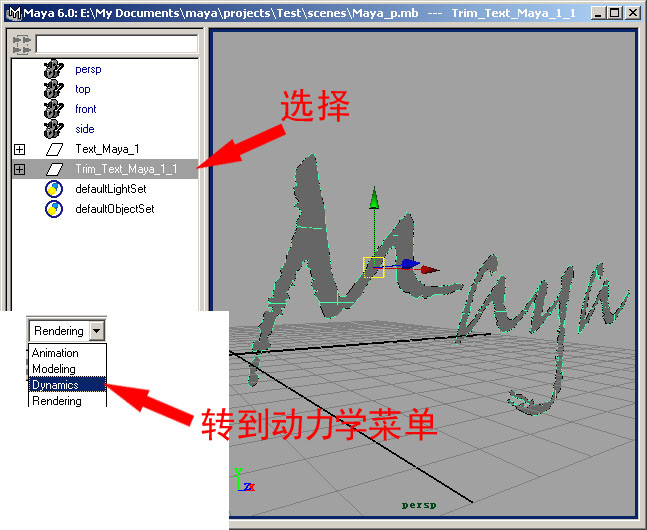The width and height of the screenshot is (647, 530).
Task: Click the Trim_Text_Maya_1_1 surface icon
Action: pos(54,169)
